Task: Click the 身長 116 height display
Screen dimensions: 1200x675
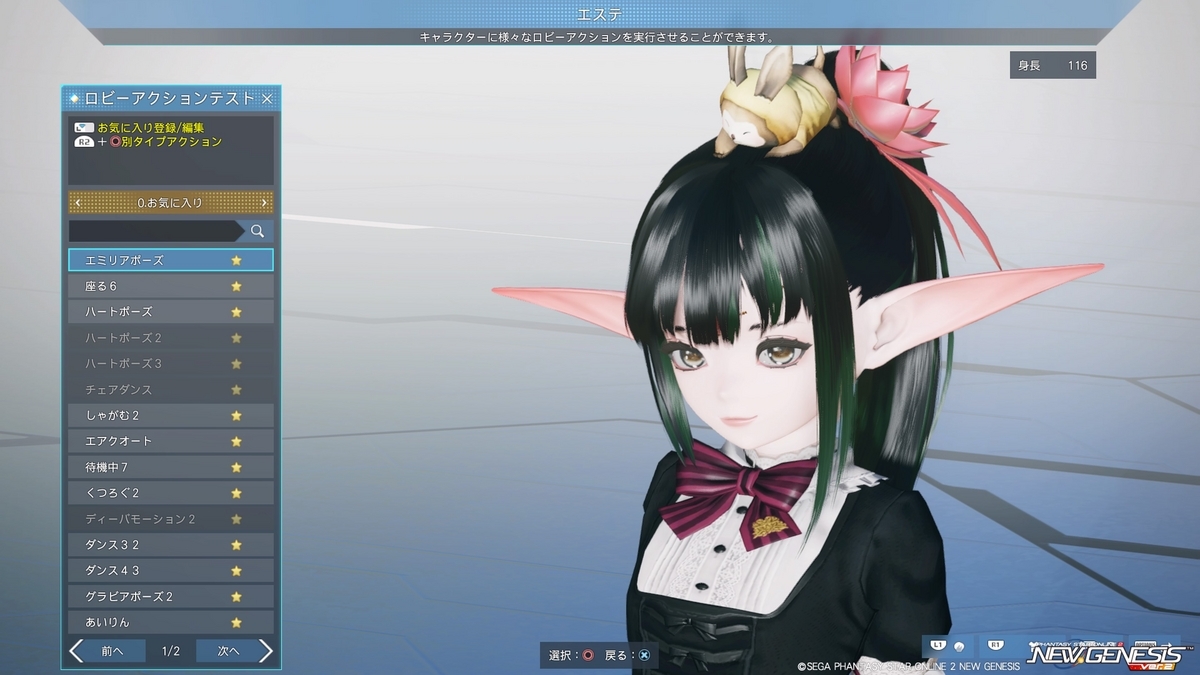Action: [1053, 65]
